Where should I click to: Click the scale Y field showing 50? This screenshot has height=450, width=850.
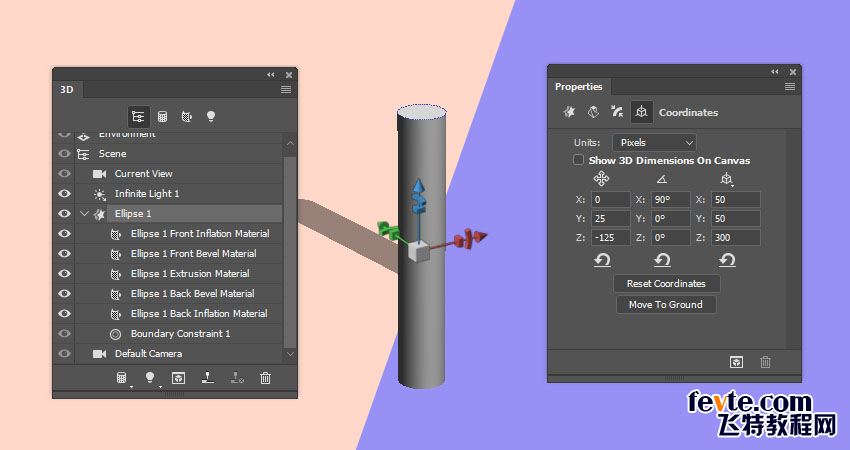point(736,218)
